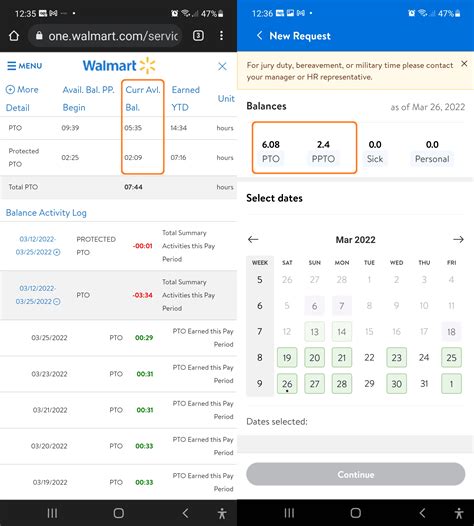This screenshot has width=474, height=526.
Task: Select the 03/19/2022 PTO earned entry
Action: 118,482
